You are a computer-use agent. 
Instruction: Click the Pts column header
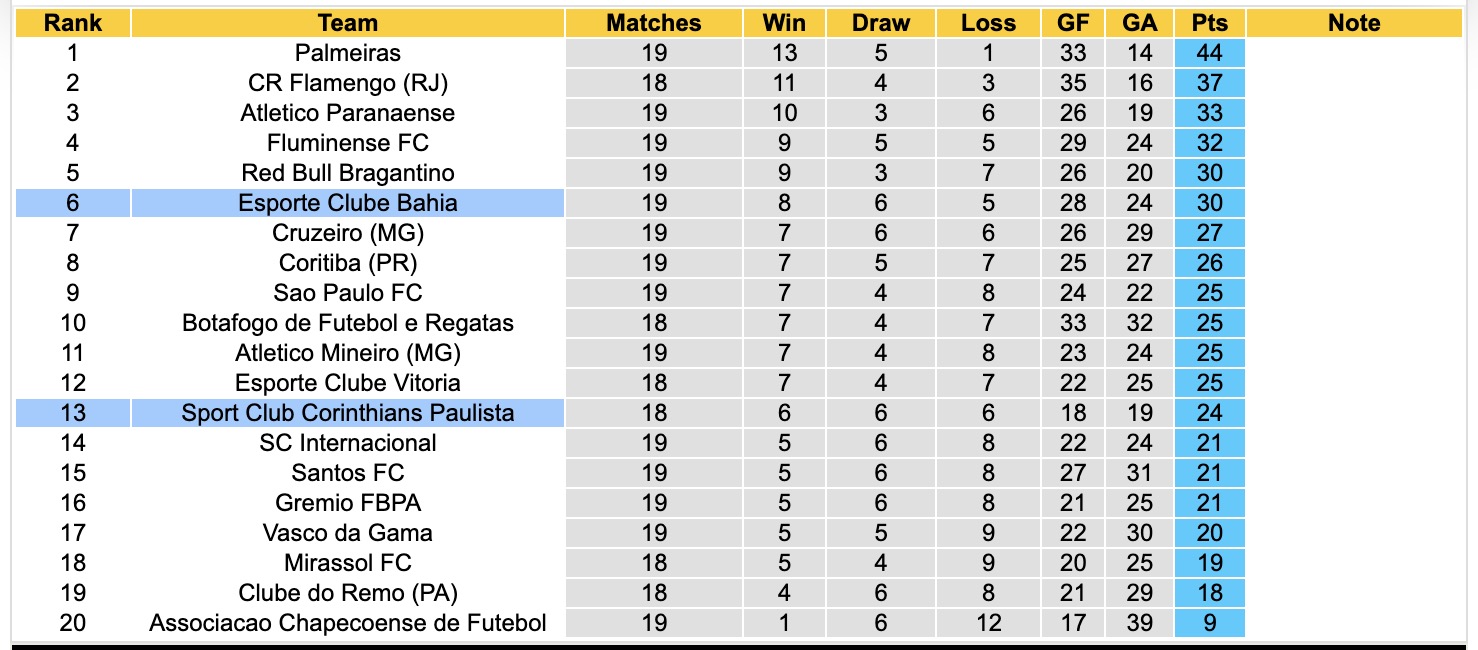point(1210,23)
